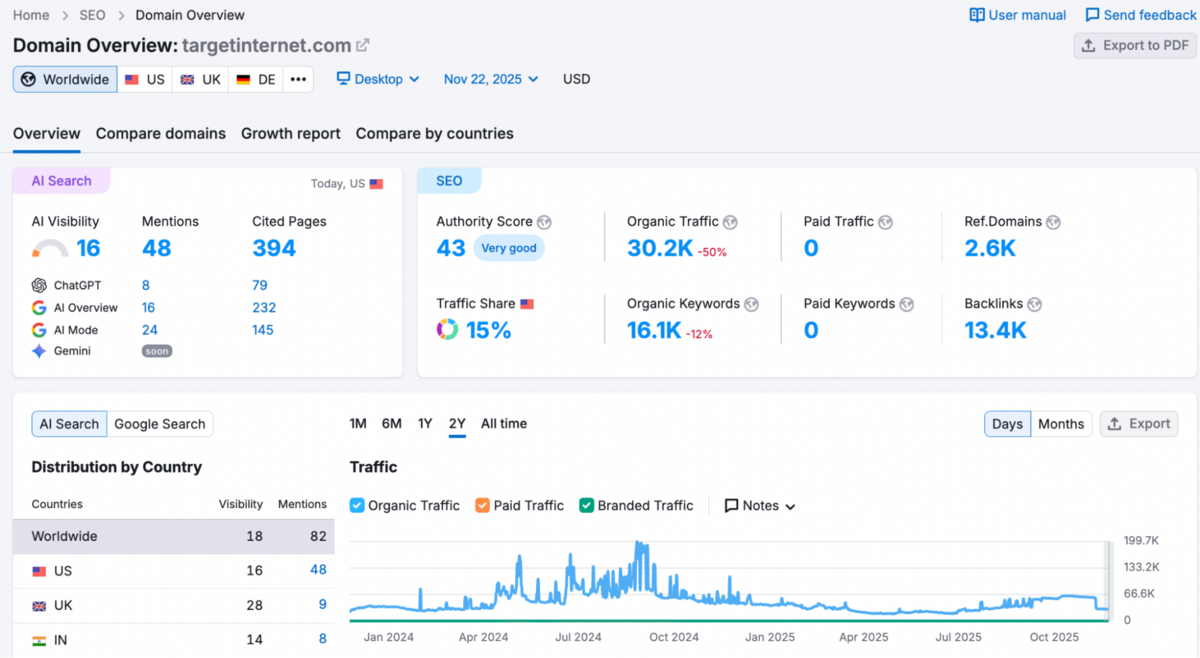
Task: Click UK row mentions value 9
Action: tap(323, 605)
